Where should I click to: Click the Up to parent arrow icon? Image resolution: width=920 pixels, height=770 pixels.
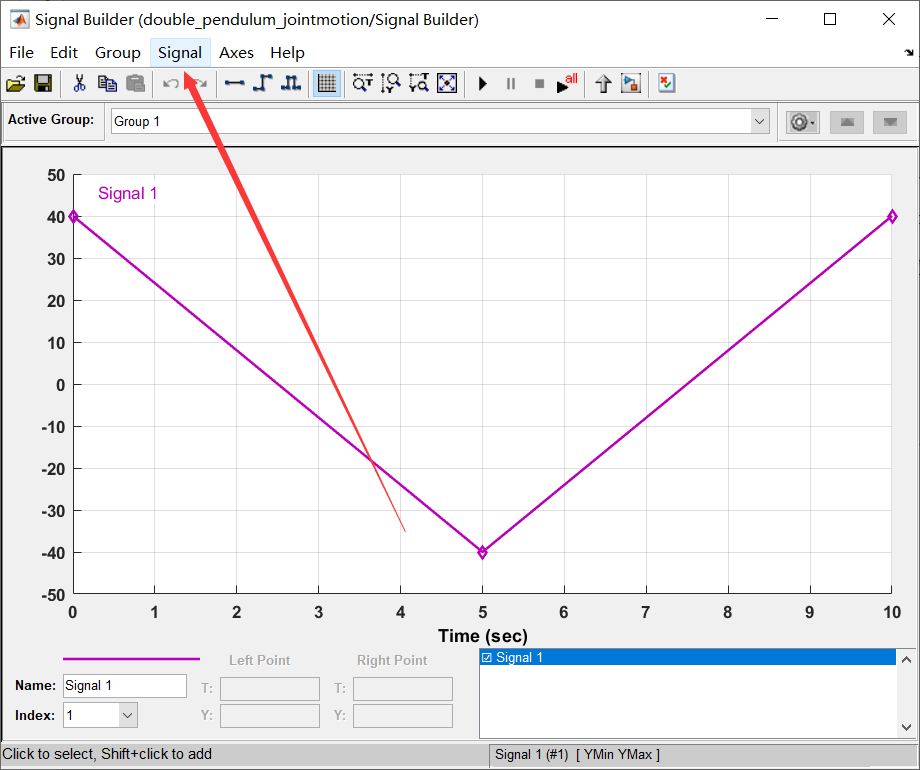(603, 84)
